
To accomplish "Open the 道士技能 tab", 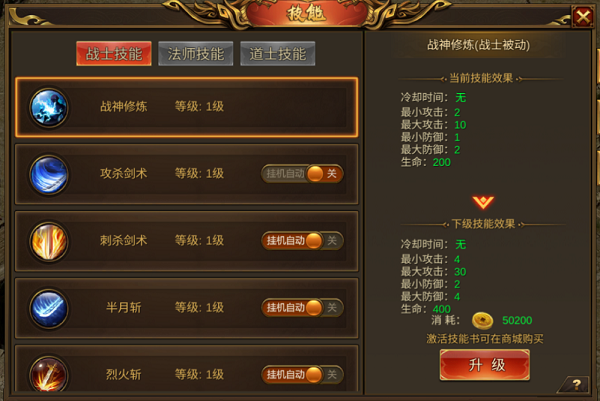I will coord(278,54).
